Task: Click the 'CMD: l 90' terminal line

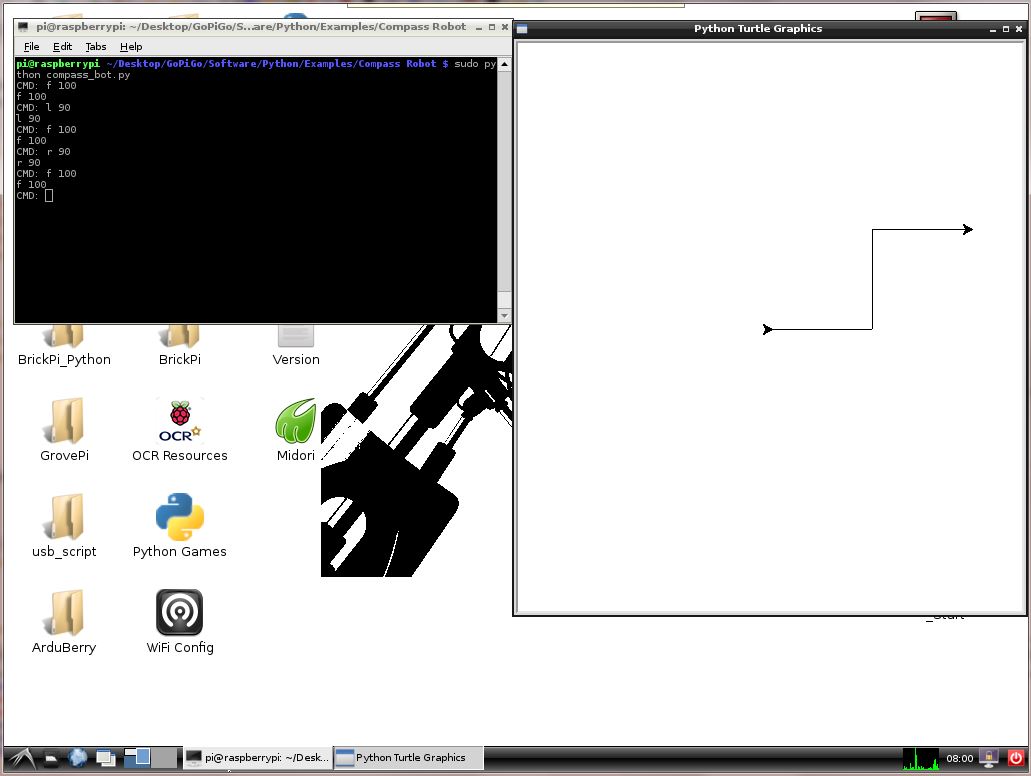Action: pyautogui.click(x=43, y=107)
